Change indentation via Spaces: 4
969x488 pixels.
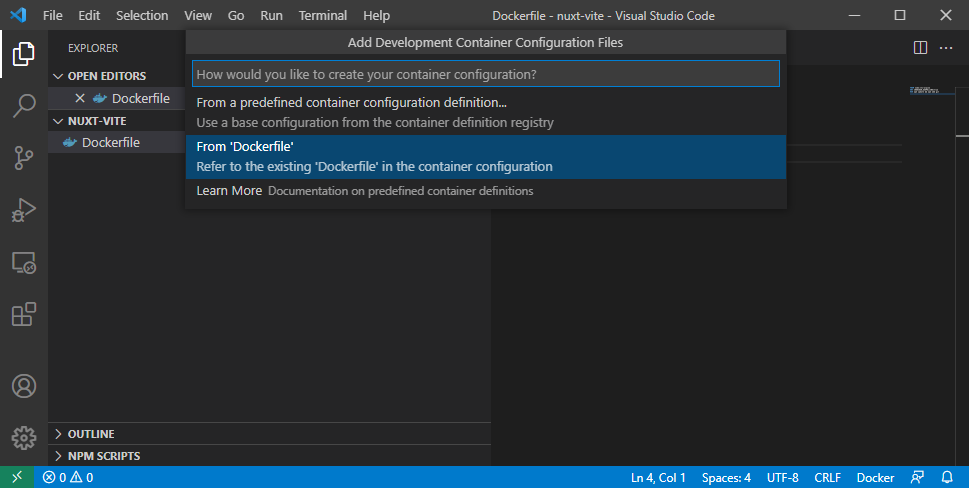(726, 477)
